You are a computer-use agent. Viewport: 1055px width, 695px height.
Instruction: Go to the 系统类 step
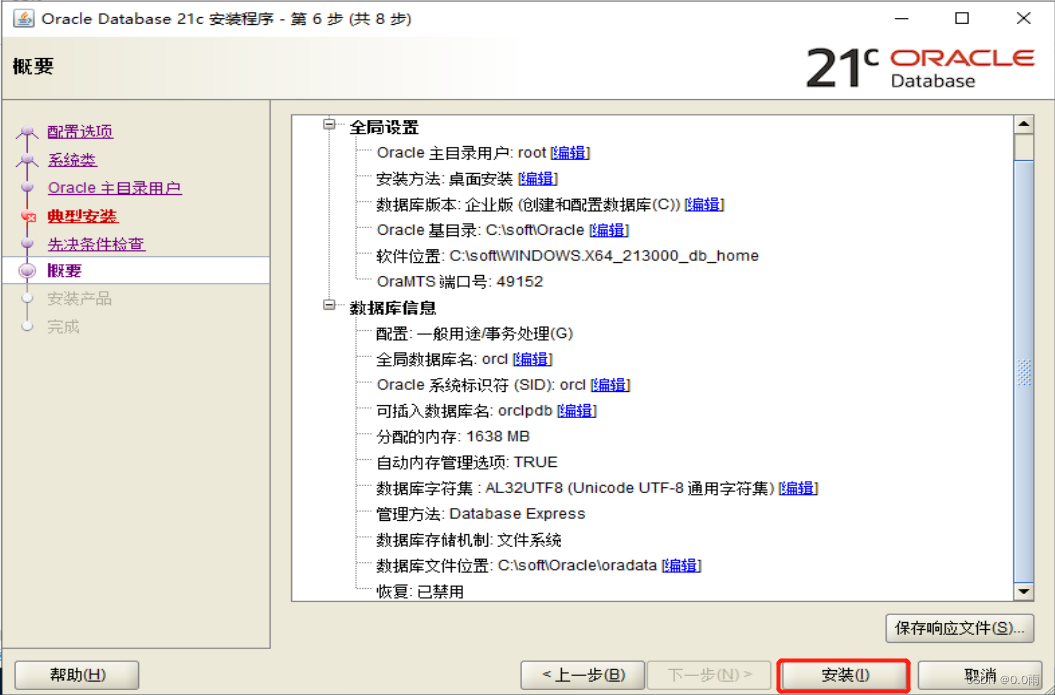[x=72, y=160]
